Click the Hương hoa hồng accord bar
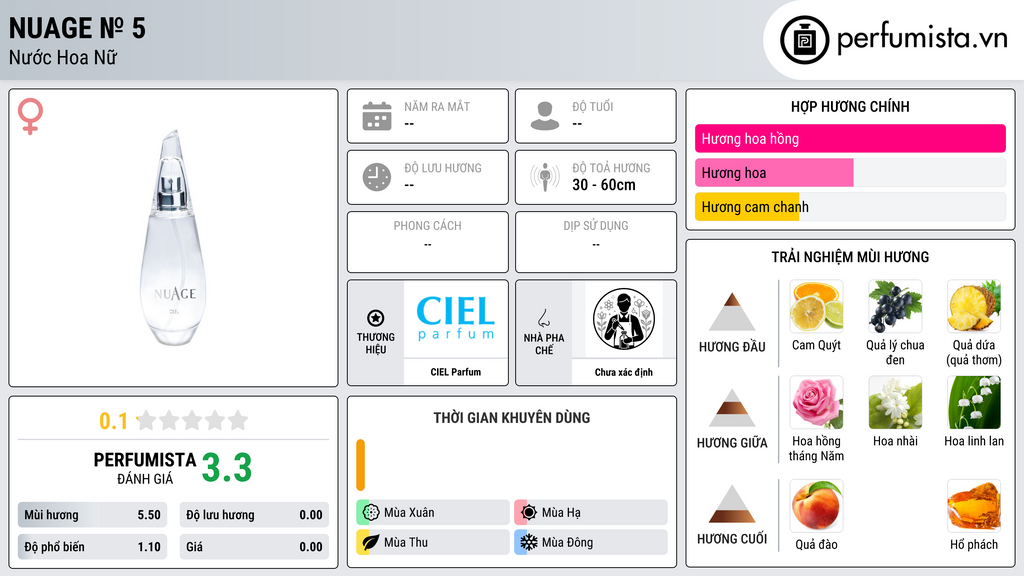 pos(850,138)
